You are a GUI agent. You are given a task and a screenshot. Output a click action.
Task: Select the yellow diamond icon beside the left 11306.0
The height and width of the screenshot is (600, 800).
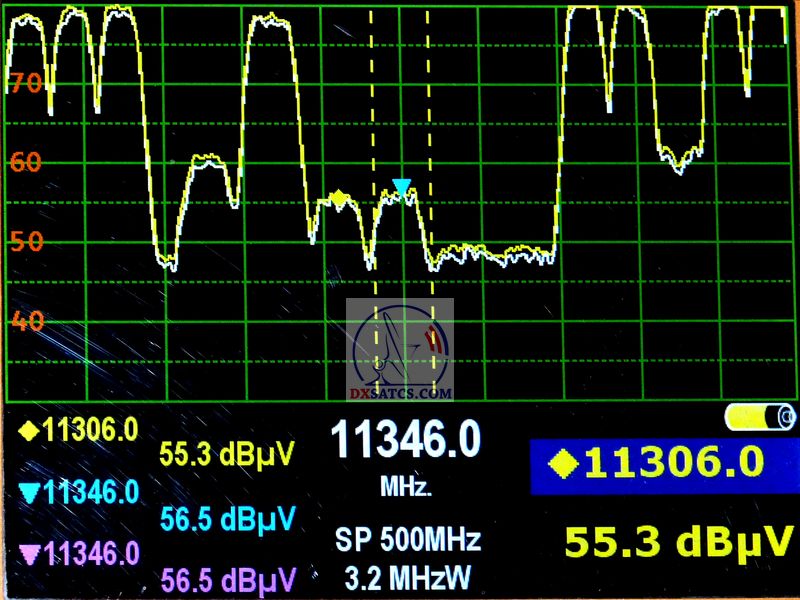[27, 431]
